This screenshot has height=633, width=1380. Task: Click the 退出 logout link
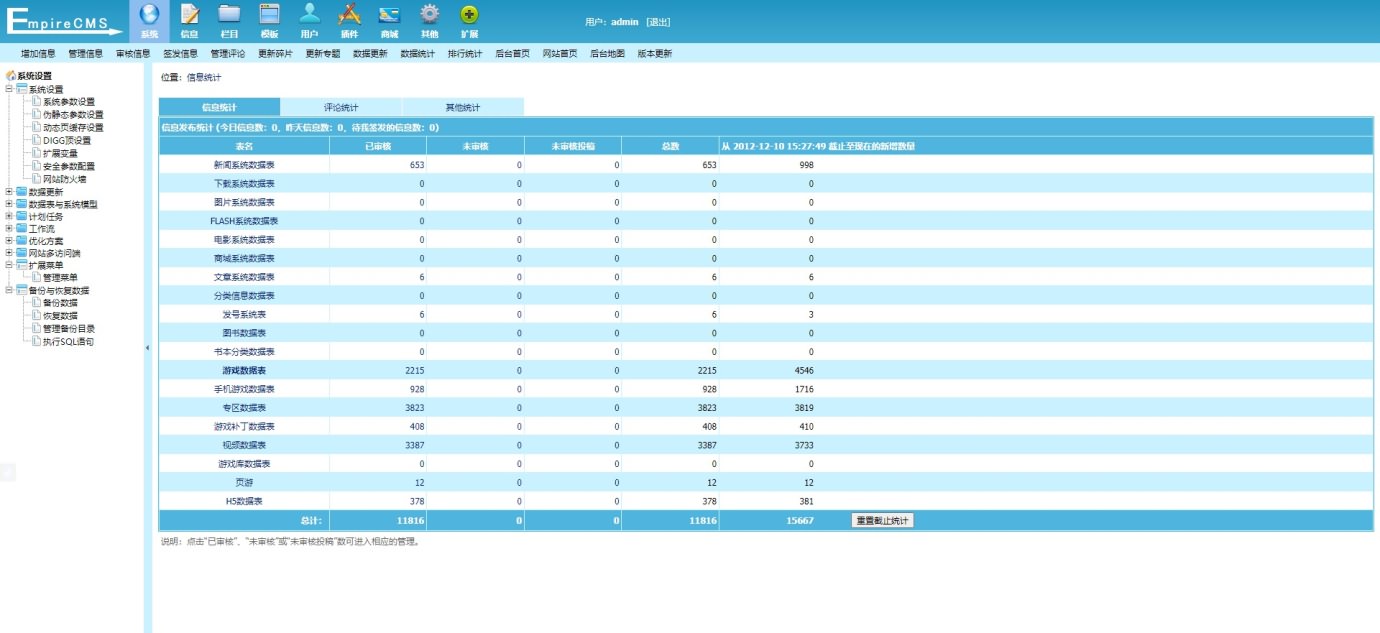(658, 22)
